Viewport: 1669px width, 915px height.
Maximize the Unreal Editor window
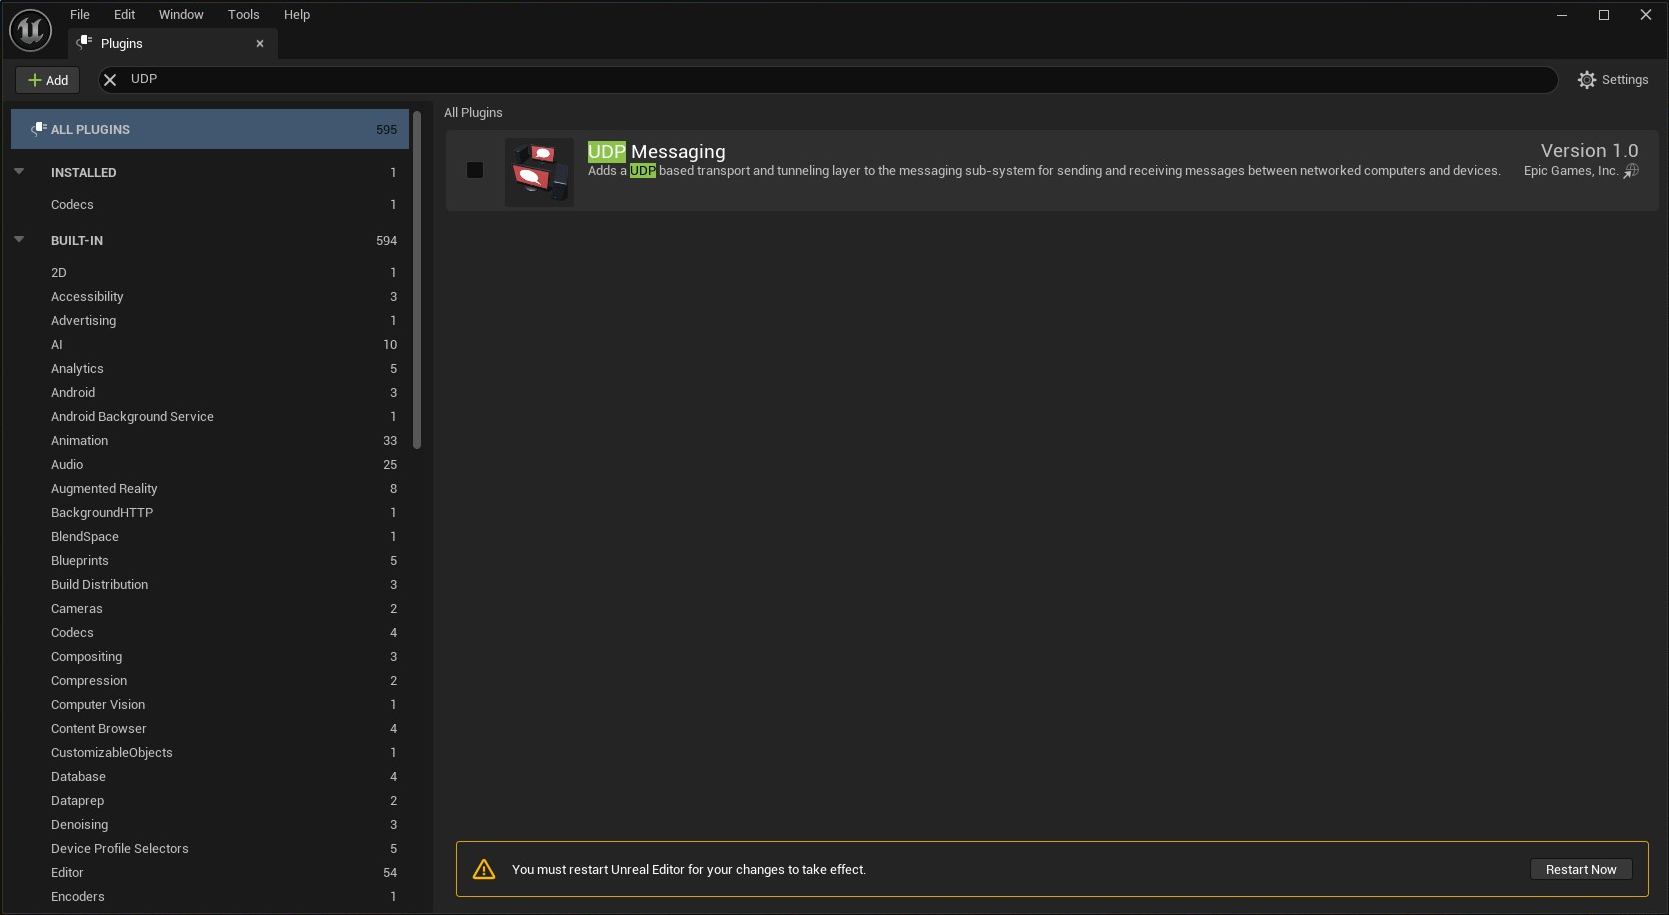pyautogui.click(x=1604, y=15)
